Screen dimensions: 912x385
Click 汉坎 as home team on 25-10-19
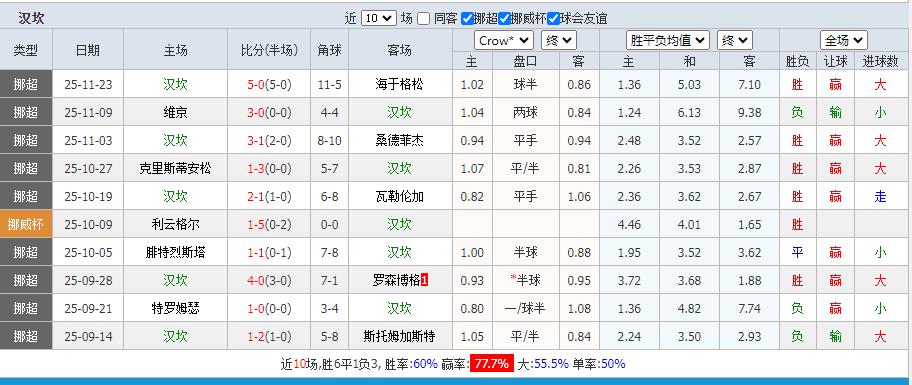pyautogui.click(x=176, y=196)
